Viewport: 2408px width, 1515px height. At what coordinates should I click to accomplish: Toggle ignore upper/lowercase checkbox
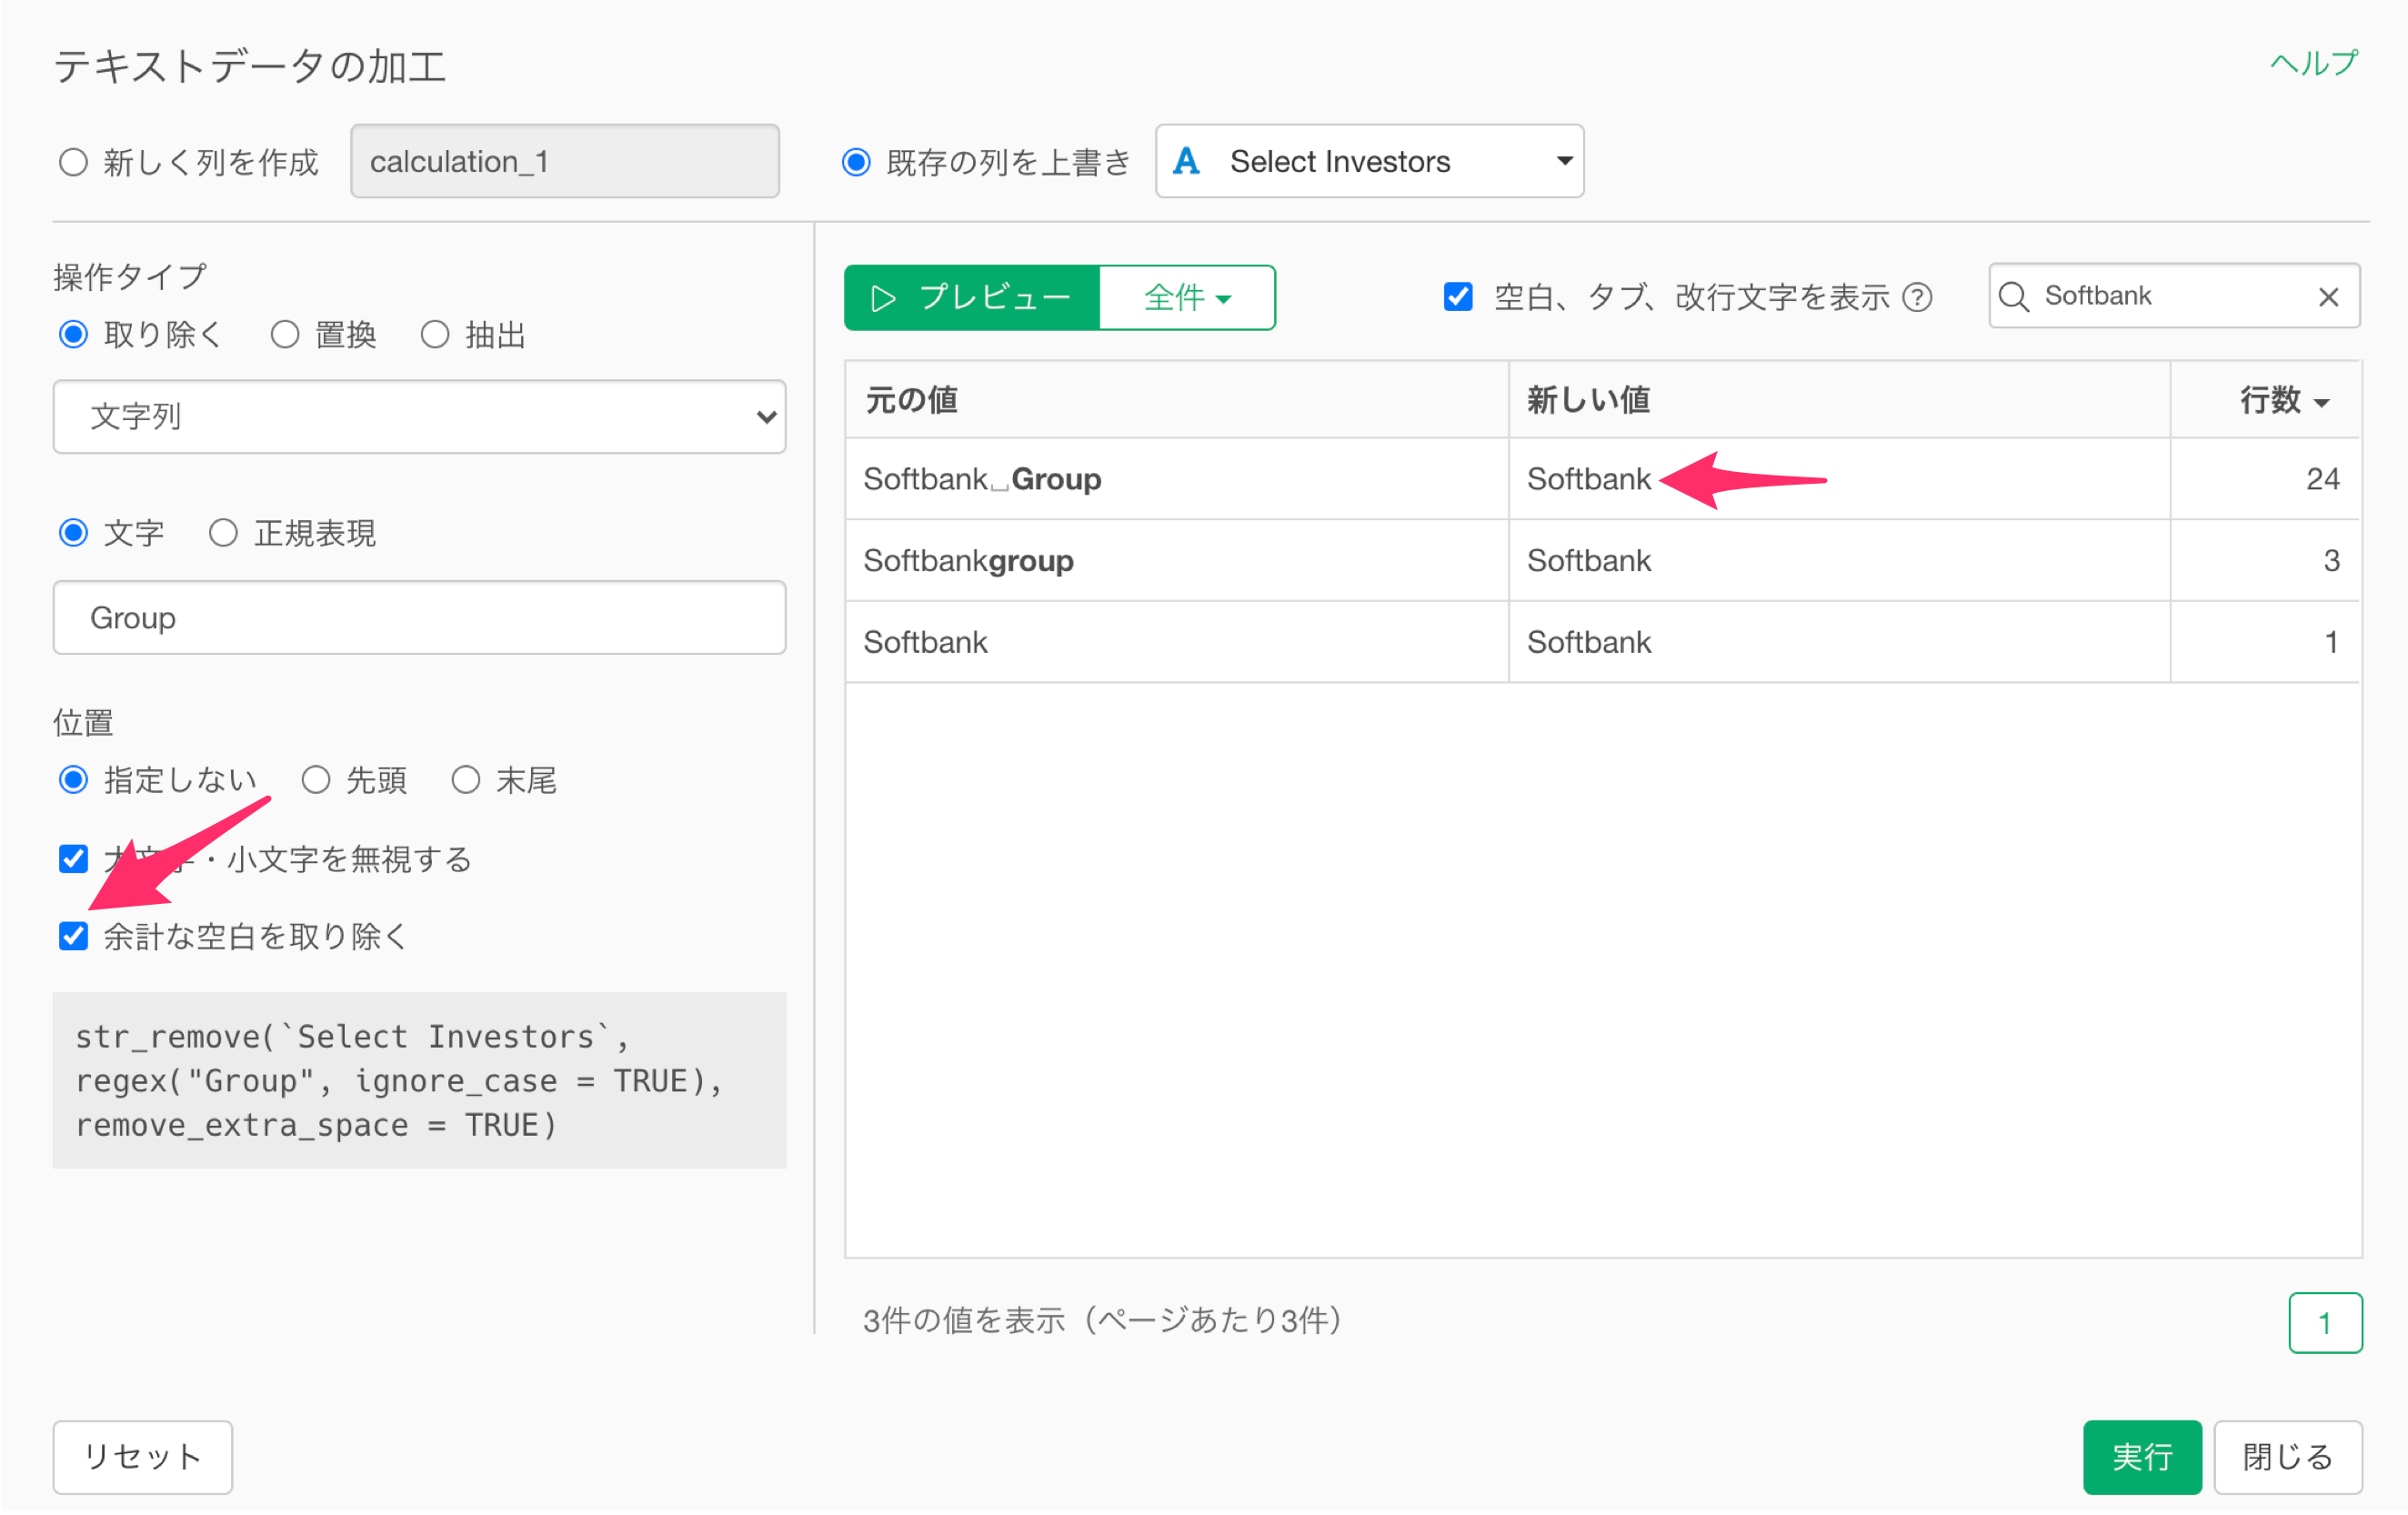[x=73, y=858]
